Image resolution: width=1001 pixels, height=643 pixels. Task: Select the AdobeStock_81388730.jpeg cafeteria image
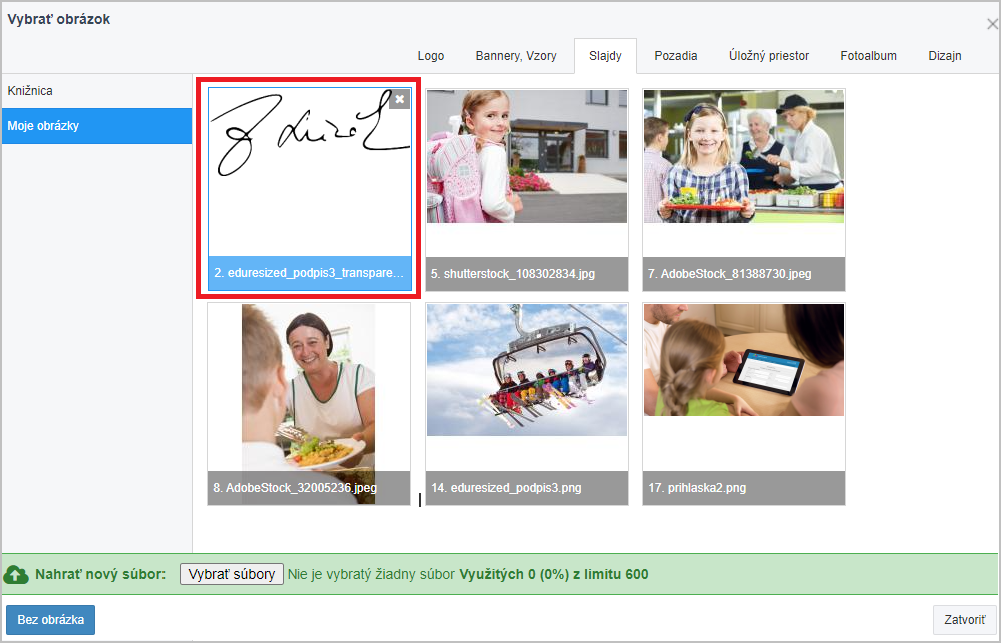click(x=744, y=170)
